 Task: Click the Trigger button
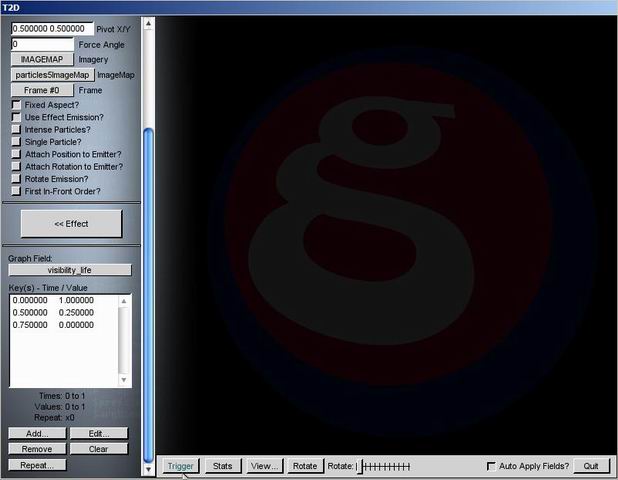point(181,466)
